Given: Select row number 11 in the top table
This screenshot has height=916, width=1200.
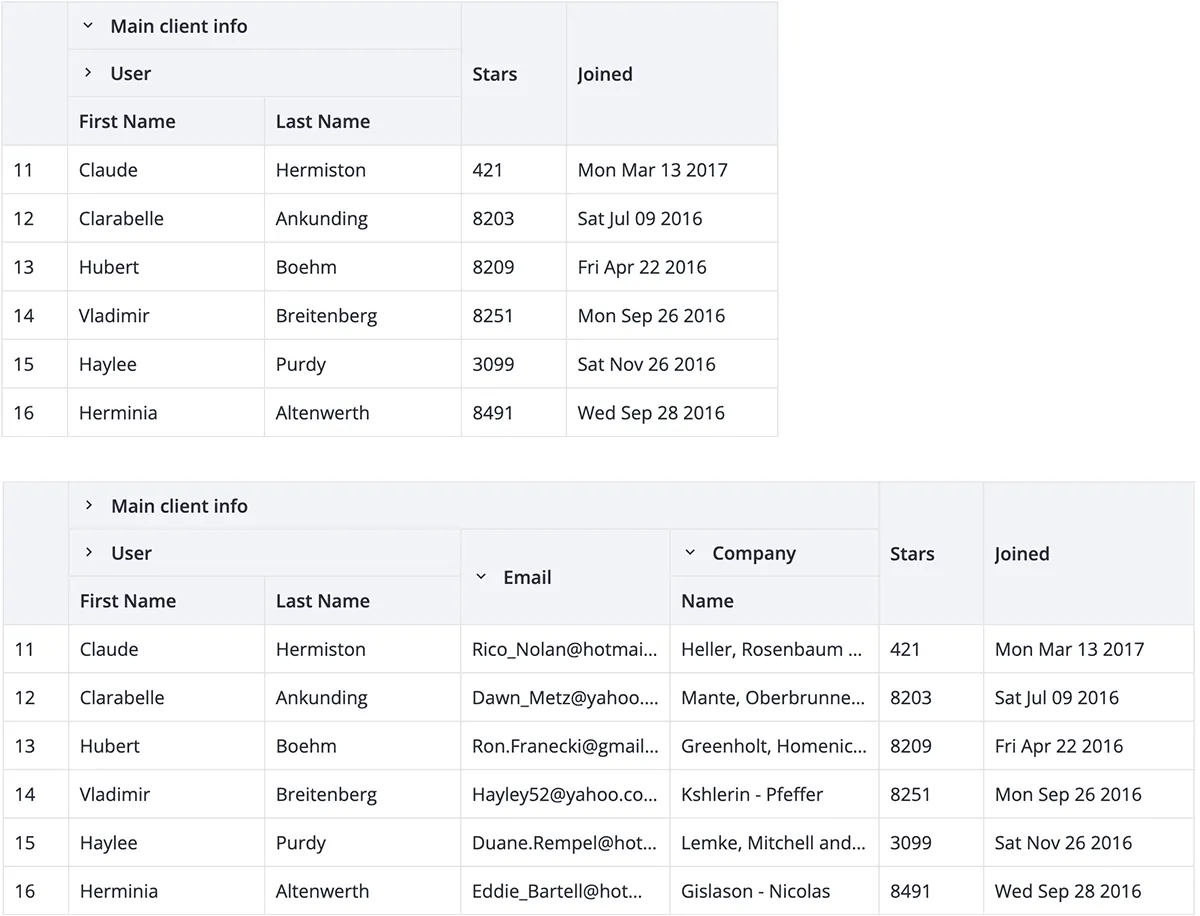Looking at the screenshot, I should click(24, 170).
